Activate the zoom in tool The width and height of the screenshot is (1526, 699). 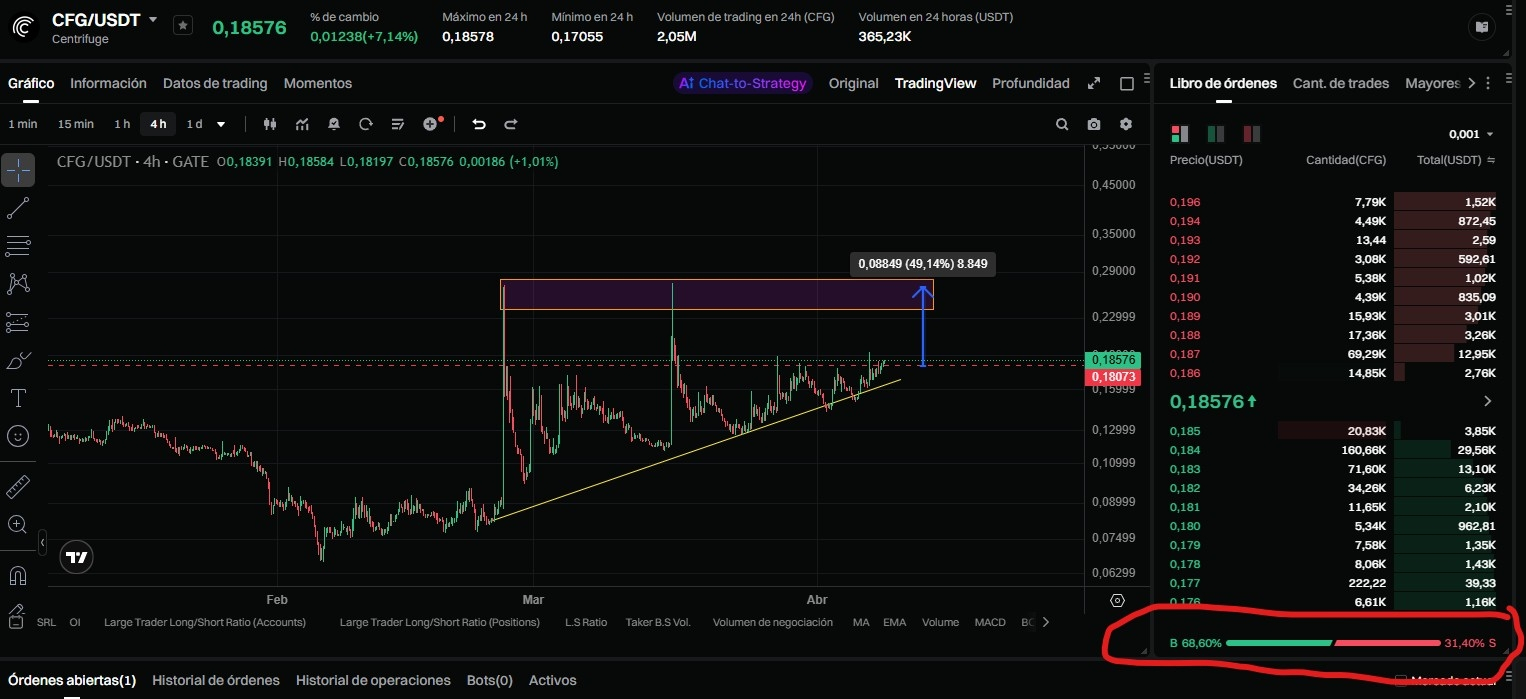pos(18,524)
